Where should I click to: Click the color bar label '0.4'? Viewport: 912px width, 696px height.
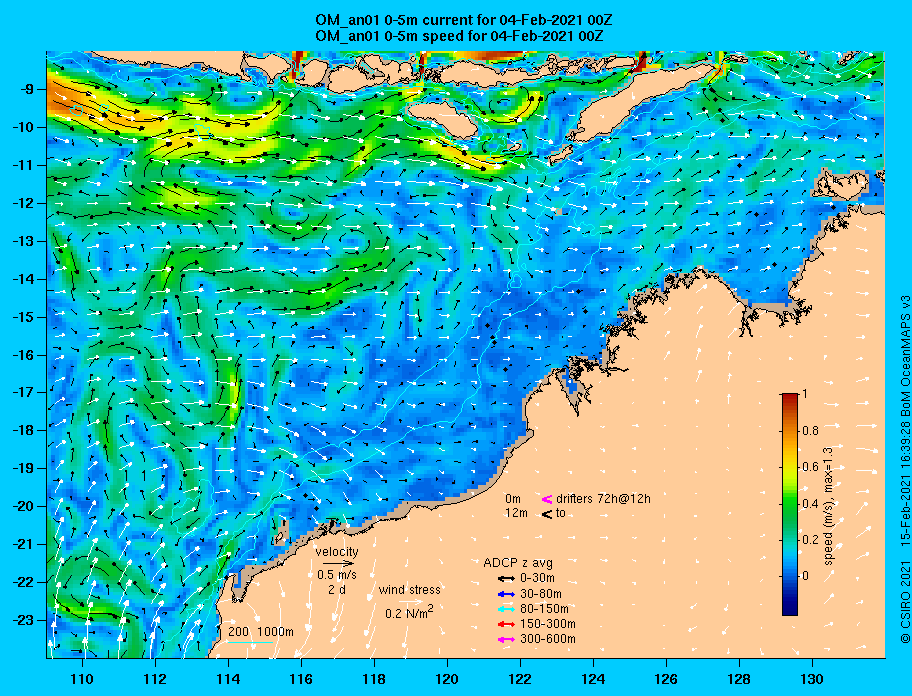811,504
